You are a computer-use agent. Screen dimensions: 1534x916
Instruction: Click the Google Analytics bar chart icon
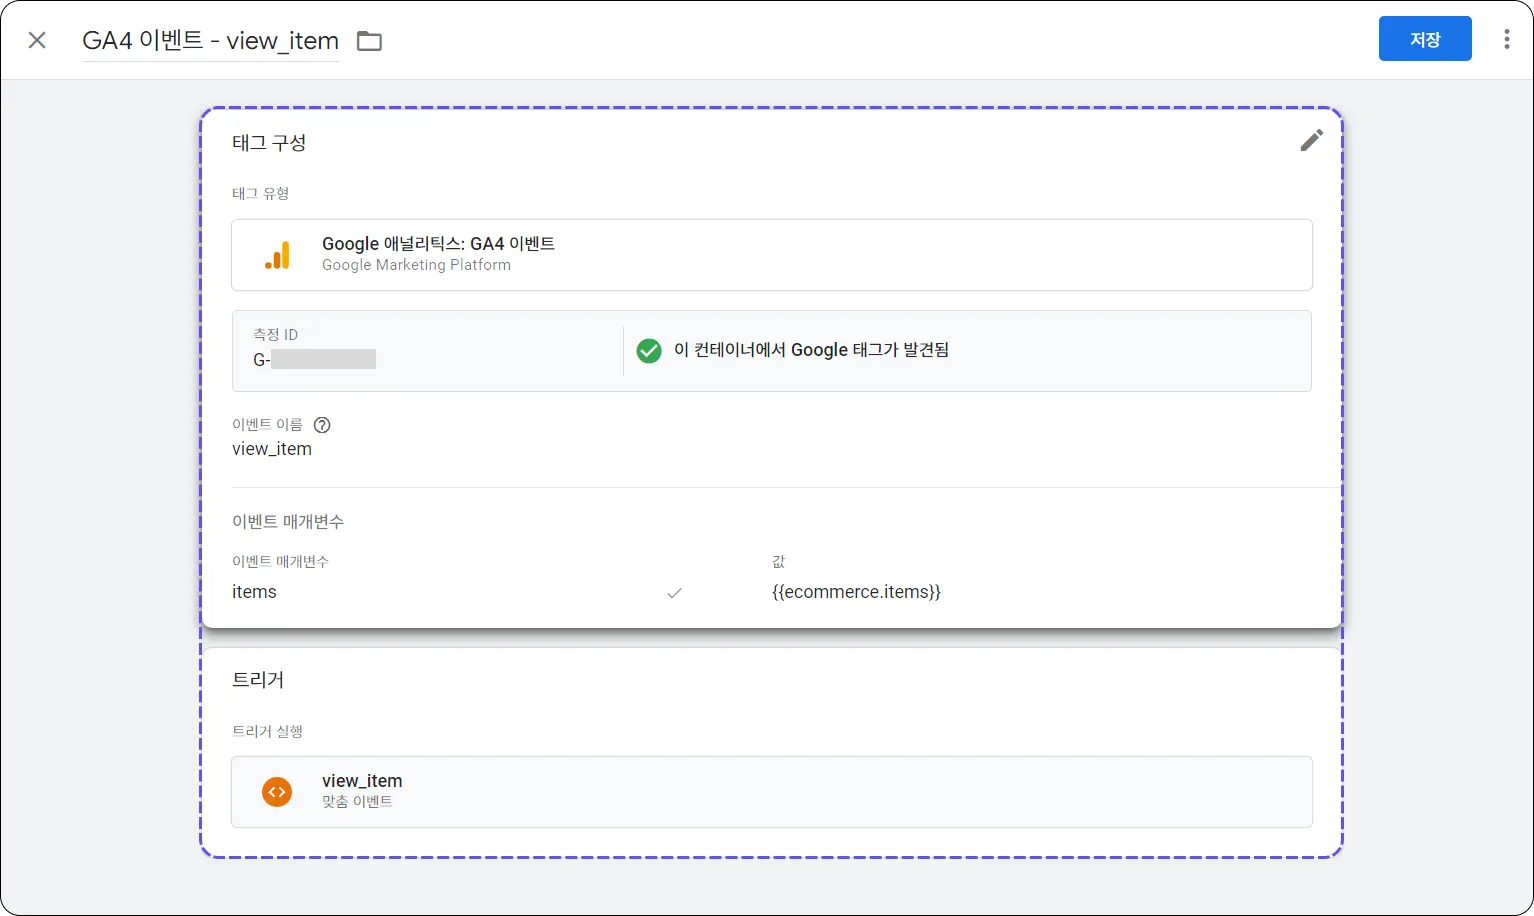[277, 255]
